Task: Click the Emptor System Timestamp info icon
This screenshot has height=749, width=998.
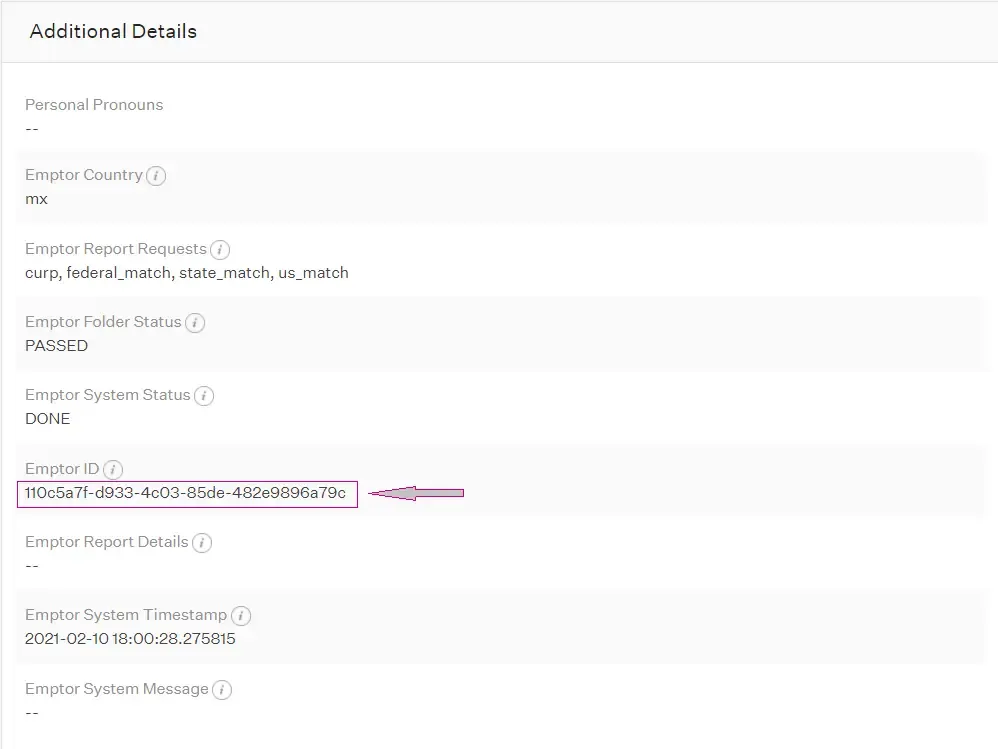Action: [x=241, y=616]
